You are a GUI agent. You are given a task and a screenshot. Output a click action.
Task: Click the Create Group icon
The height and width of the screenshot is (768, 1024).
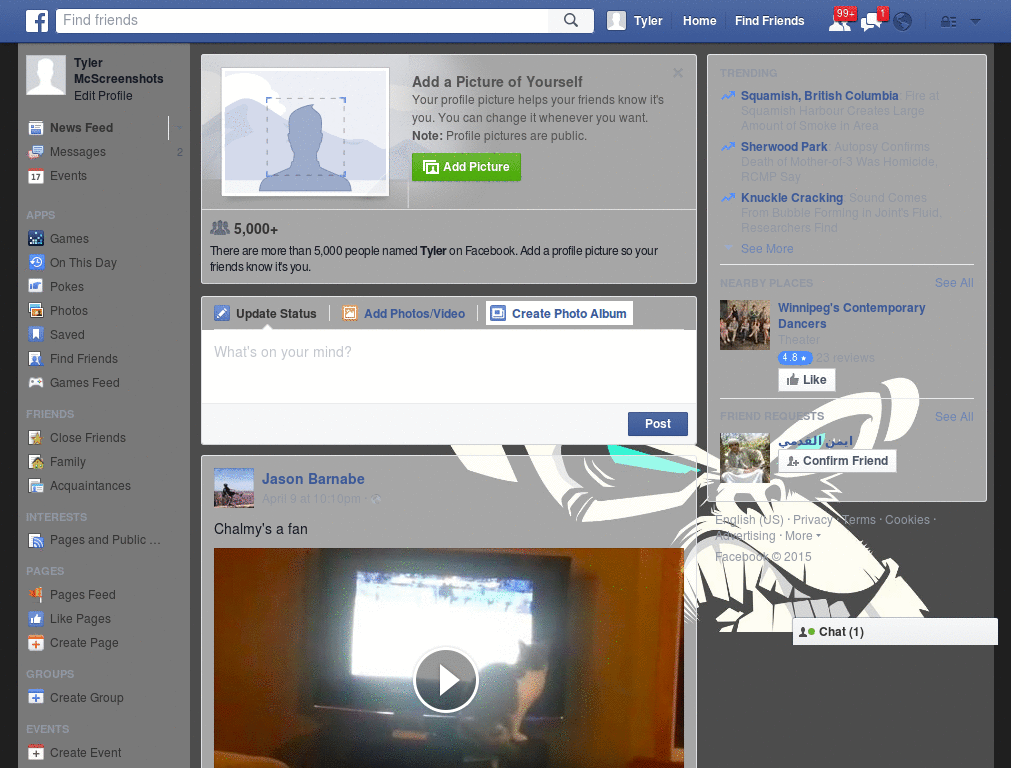[x=36, y=697]
